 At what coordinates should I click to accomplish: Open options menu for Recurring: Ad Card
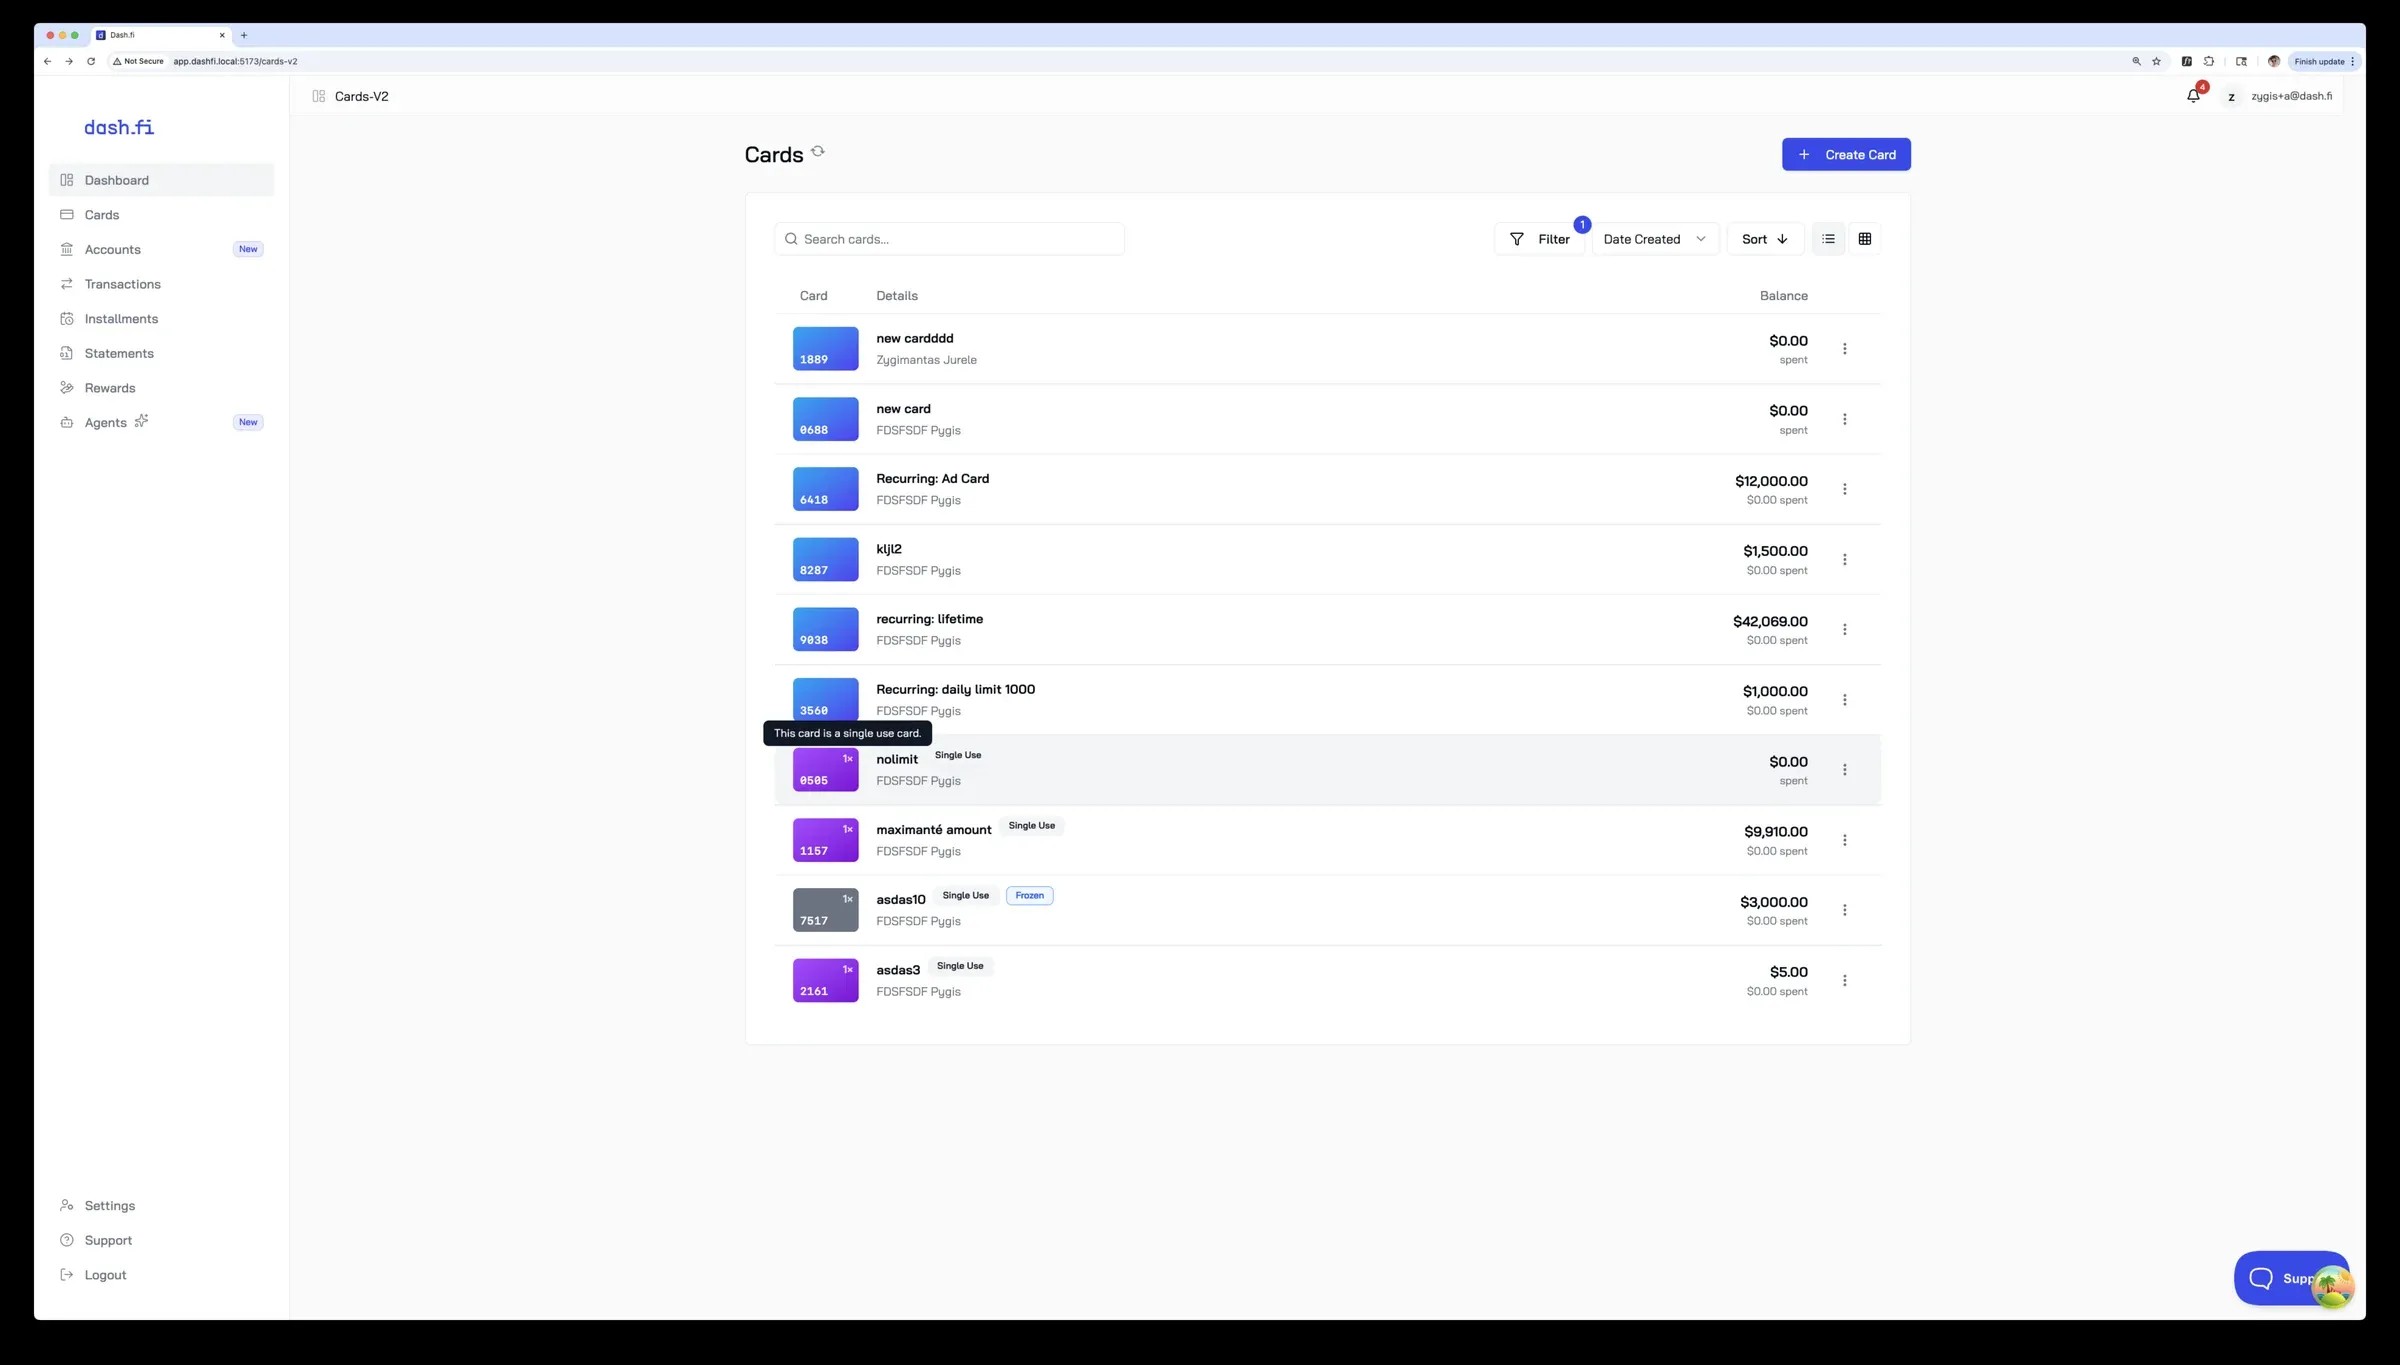point(1845,489)
